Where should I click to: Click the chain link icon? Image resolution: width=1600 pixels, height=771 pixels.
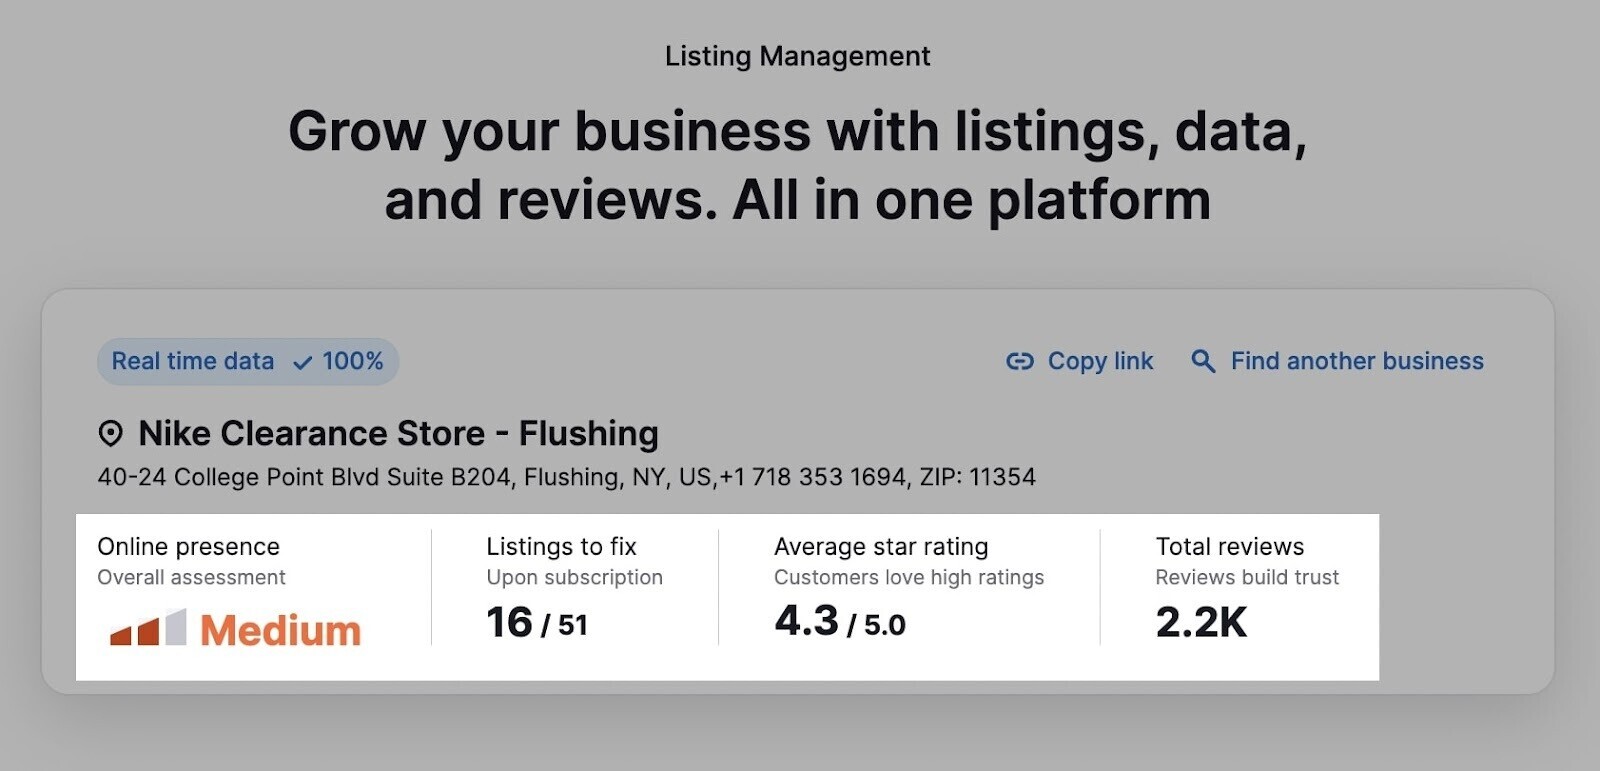[x=1019, y=361]
